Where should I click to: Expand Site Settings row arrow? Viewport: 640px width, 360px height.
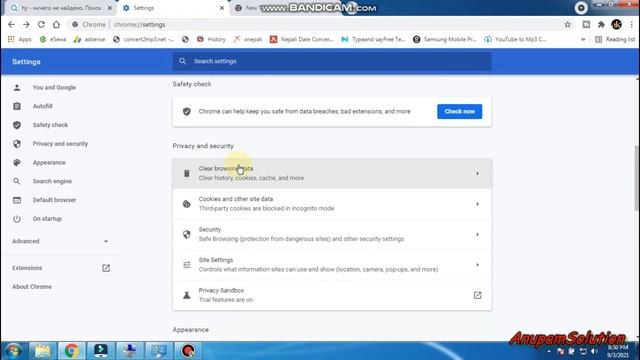coord(477,265)
